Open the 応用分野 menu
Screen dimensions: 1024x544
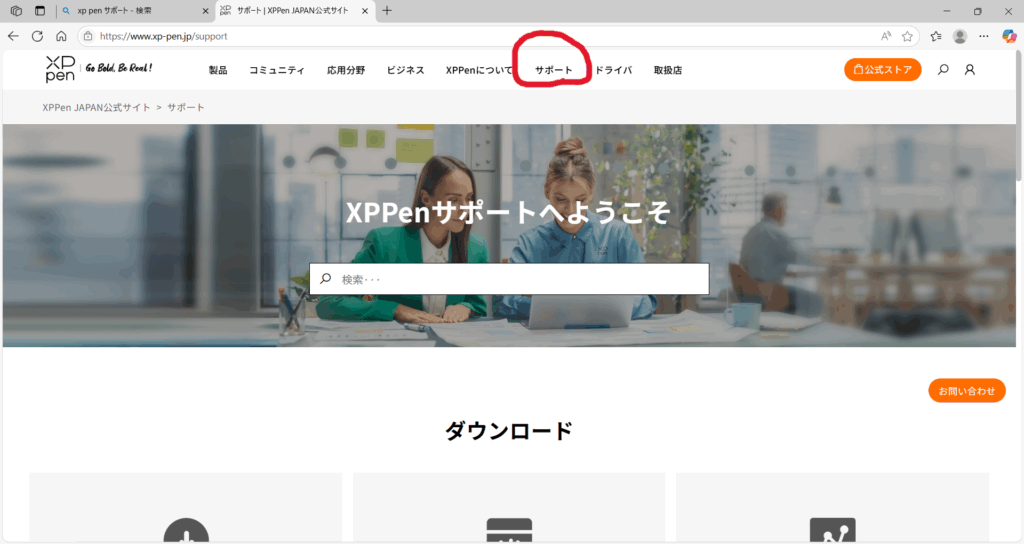pos(346,70)
